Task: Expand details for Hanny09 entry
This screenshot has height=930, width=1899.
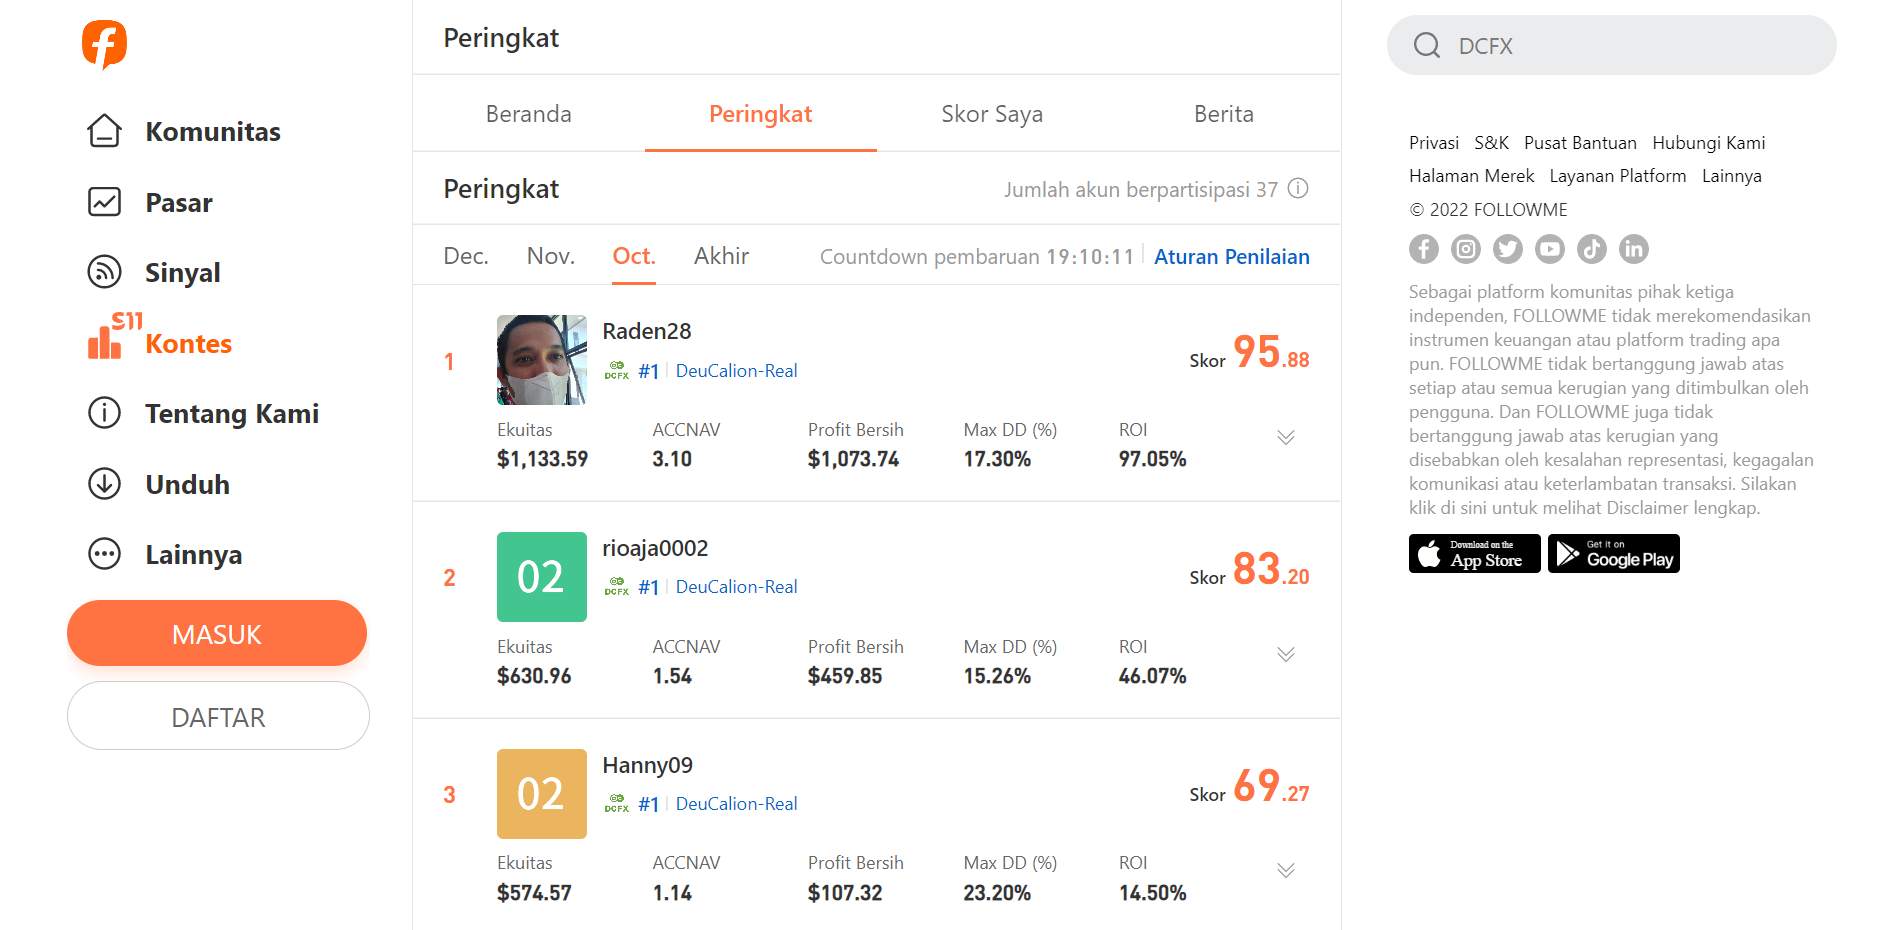Action: (x=1286, y=871)
